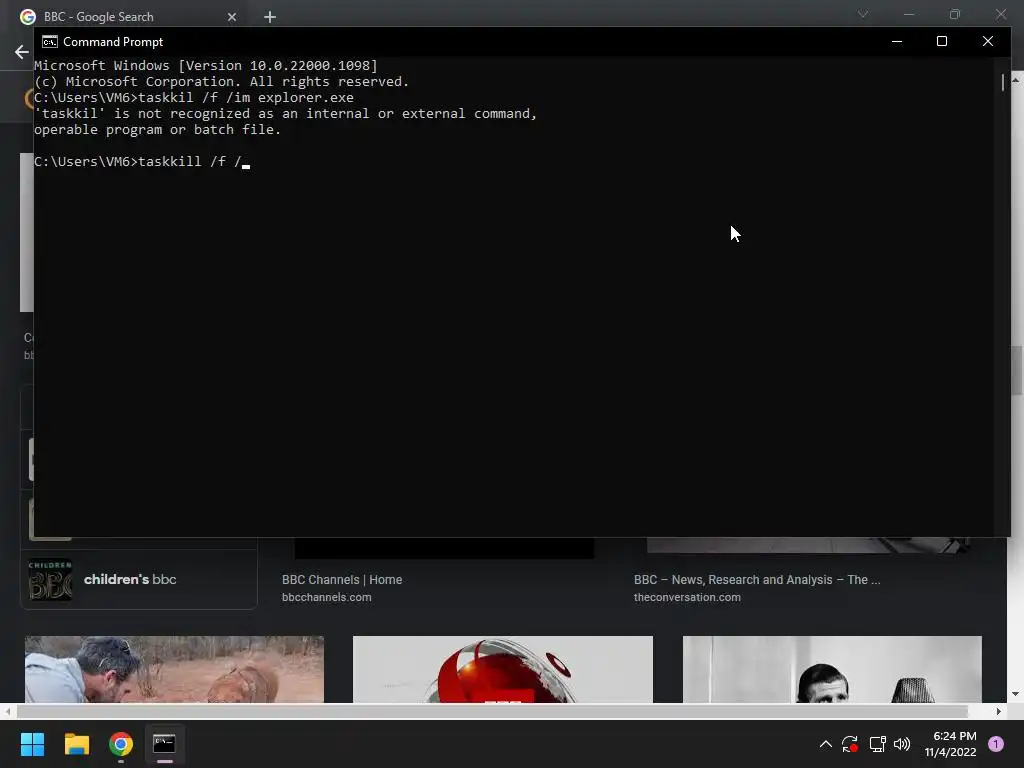Viewport: 1024px width, 768px height.
Task: Open the Command Prompt title bar icon menu
Action: point(50,42)
